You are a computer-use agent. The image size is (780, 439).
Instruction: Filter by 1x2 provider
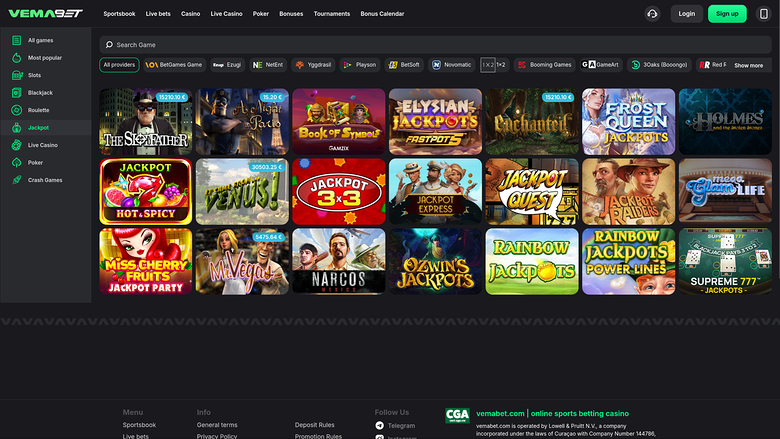pyautogui.click(x=494, y=65)
